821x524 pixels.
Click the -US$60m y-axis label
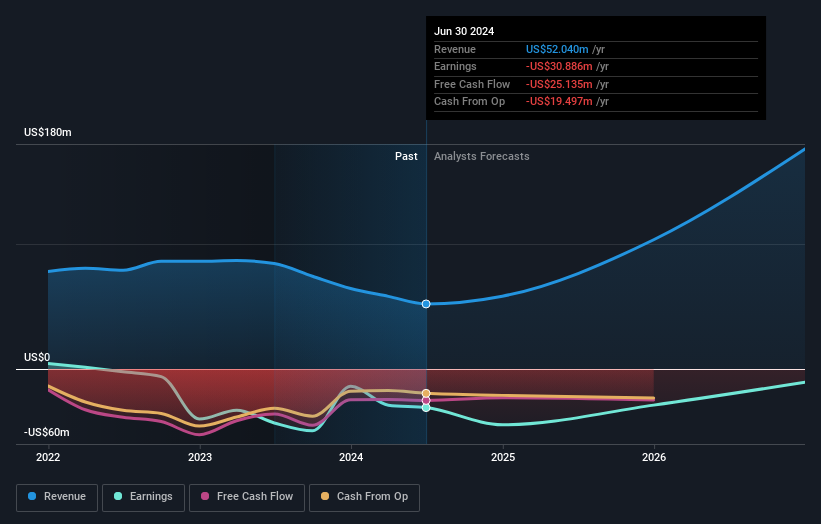click(x=47, y=432)
